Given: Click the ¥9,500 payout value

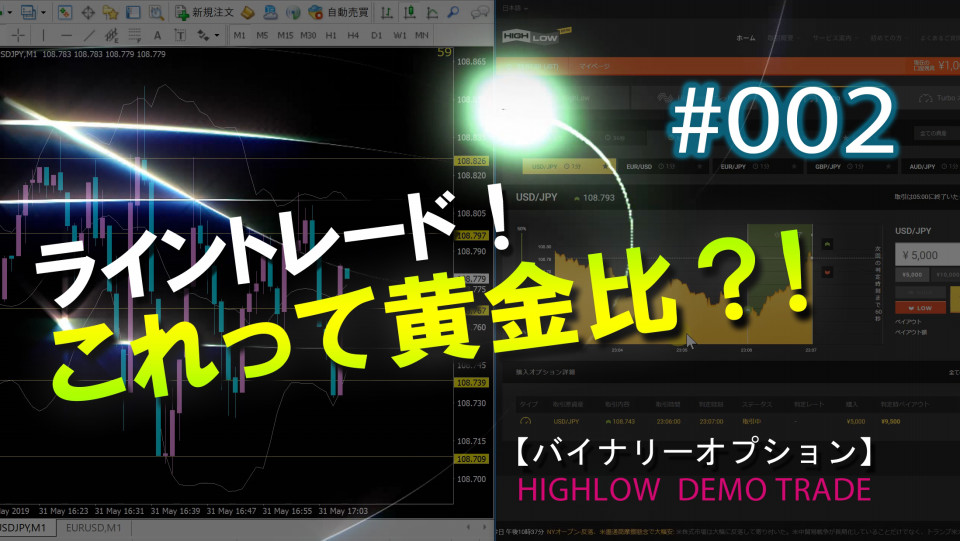Looking at the screenshot, I should point(890,422).
